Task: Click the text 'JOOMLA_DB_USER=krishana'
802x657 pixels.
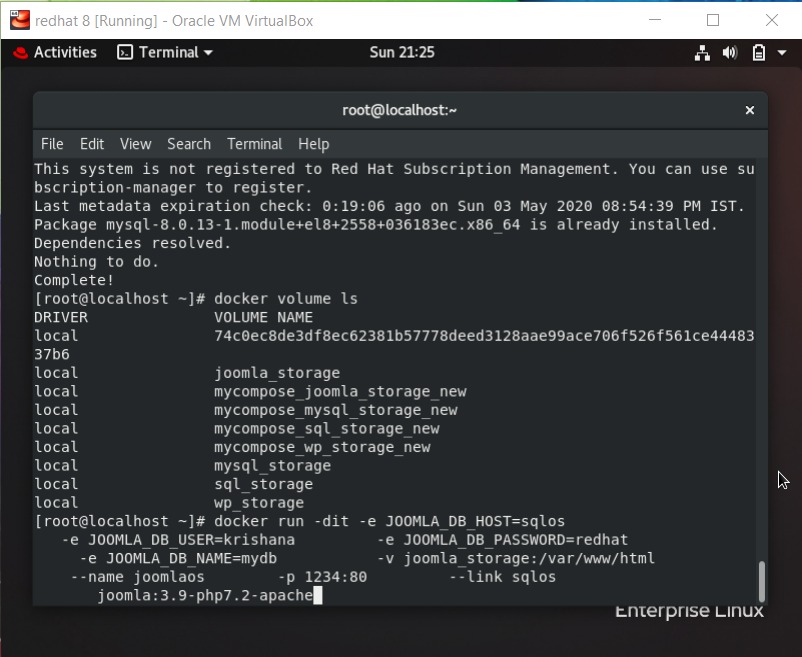Action: click(x=191, y=540)
